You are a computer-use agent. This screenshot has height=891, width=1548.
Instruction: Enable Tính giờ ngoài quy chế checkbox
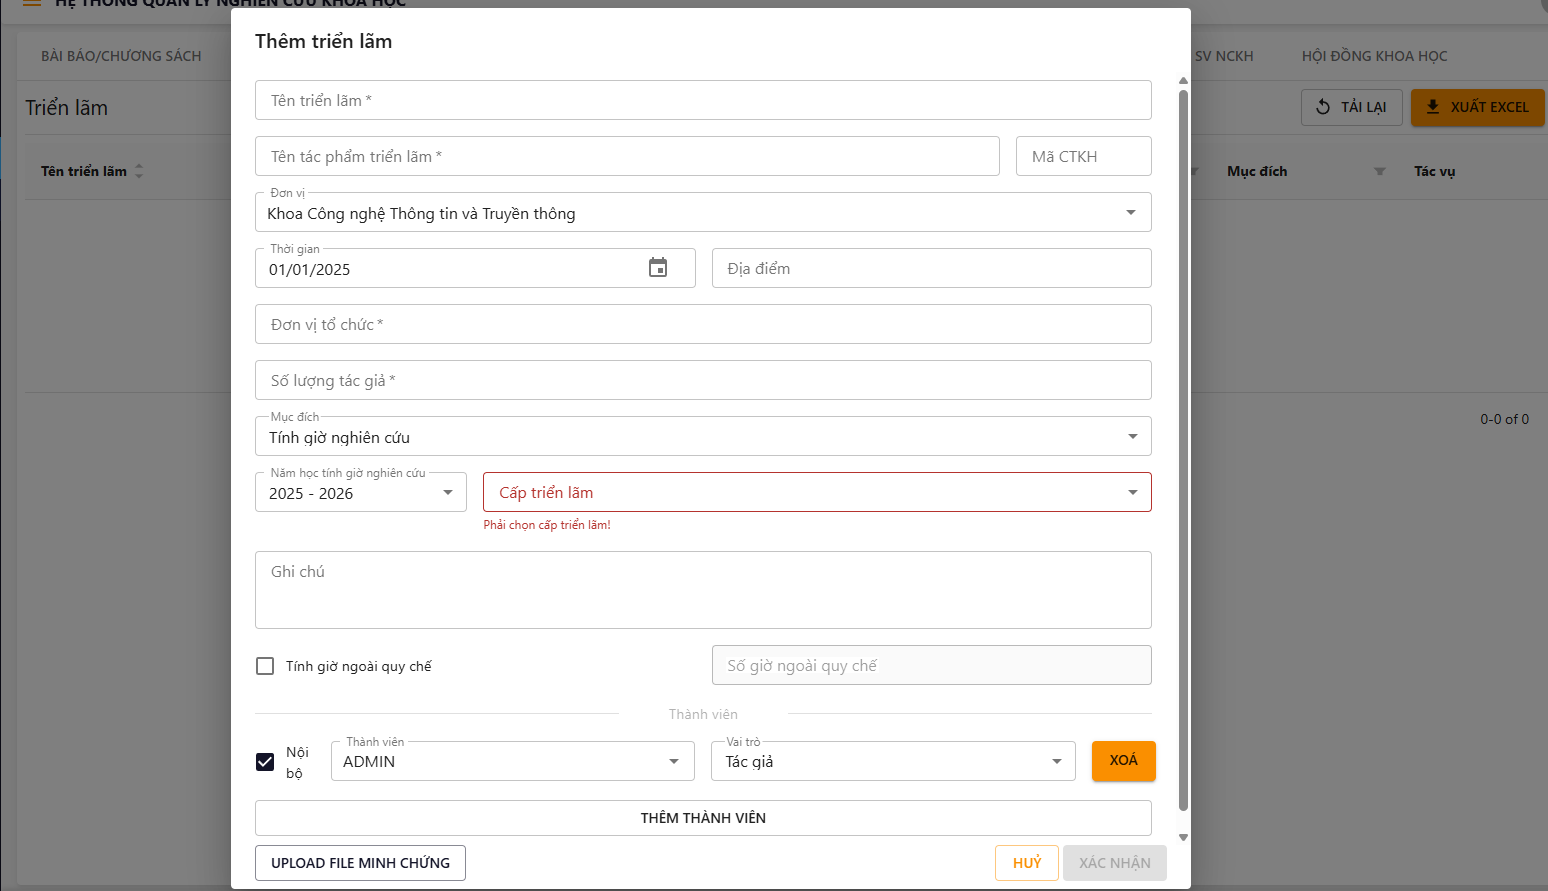pyautogui.click(x=265, y=666)
